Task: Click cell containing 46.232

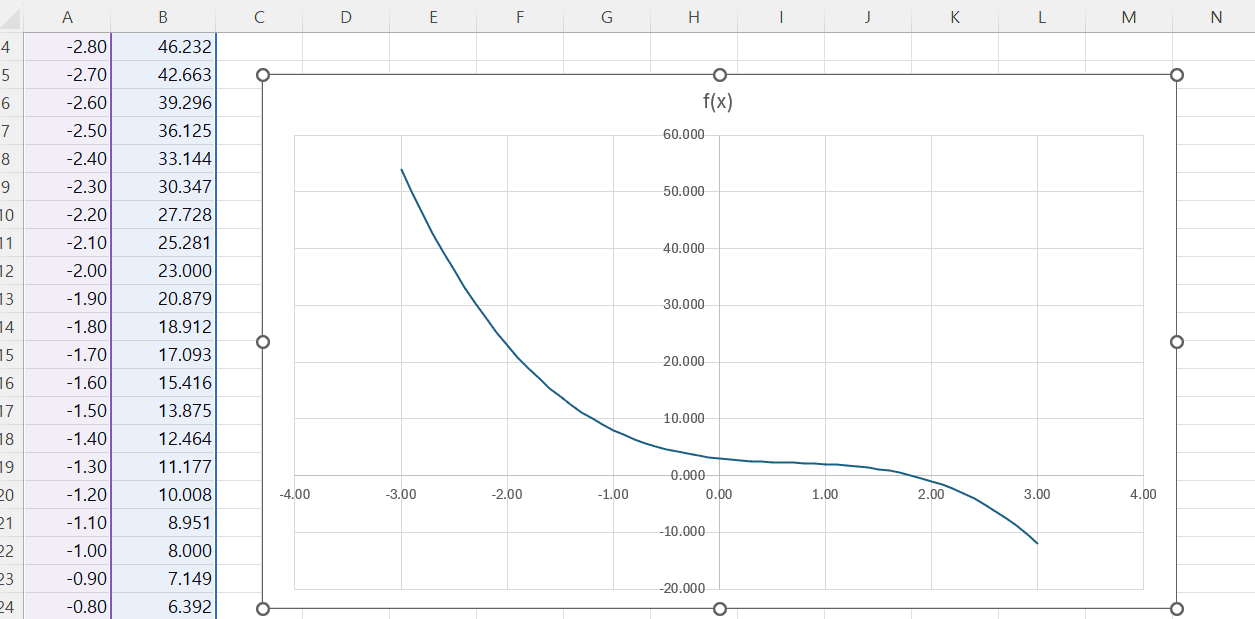Action: (x=164, y=47)
